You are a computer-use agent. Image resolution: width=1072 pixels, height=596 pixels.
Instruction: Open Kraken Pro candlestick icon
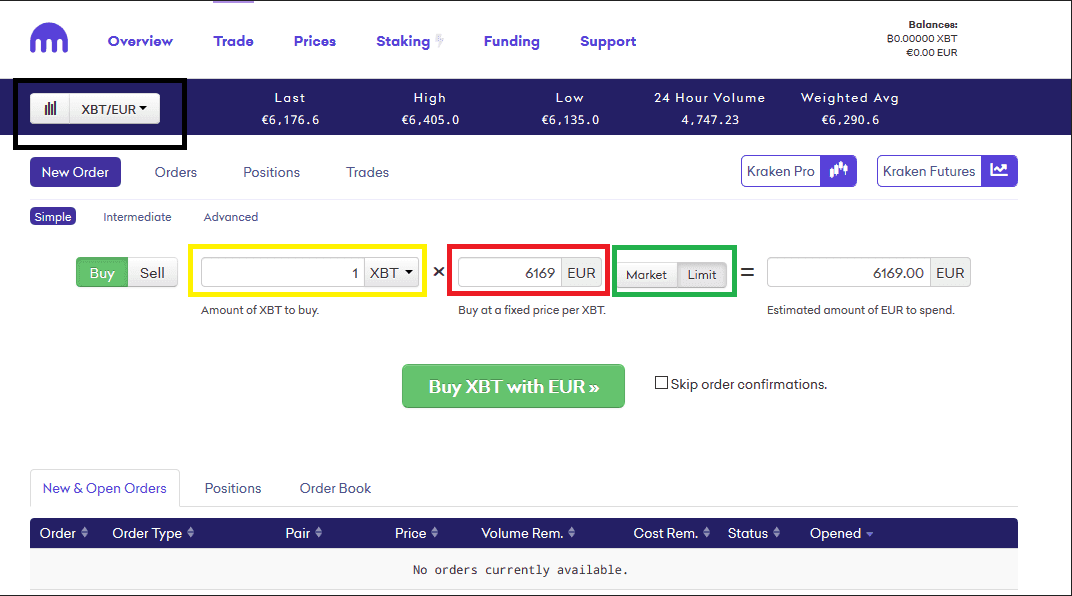point(839,171)
